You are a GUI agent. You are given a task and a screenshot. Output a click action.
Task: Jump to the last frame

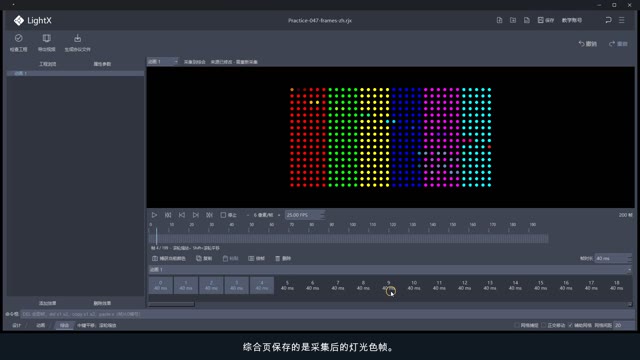[209, 215]
